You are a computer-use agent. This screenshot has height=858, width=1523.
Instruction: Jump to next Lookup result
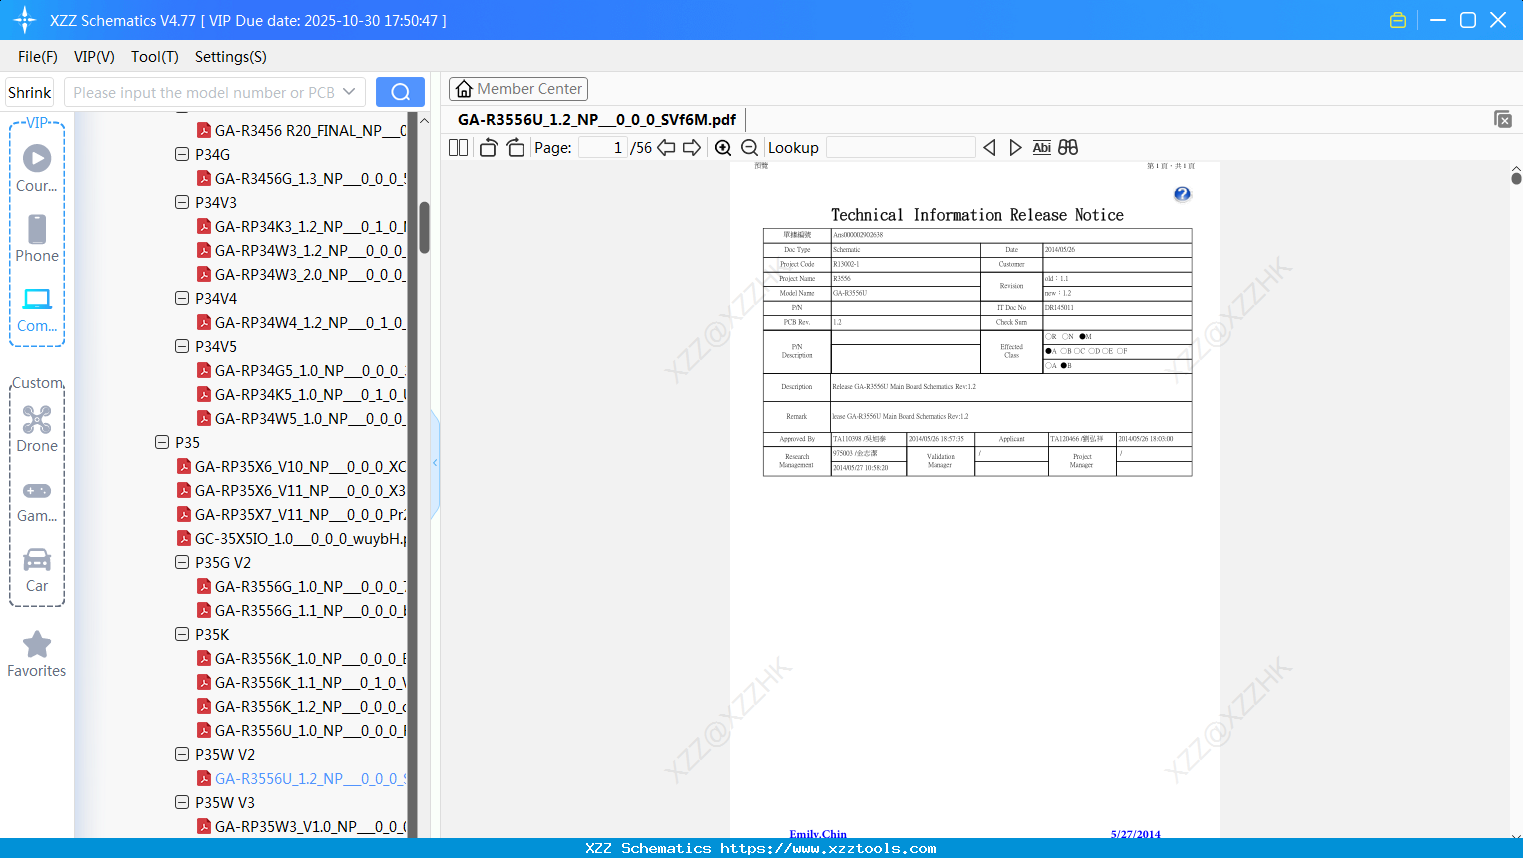(1015, 148)
